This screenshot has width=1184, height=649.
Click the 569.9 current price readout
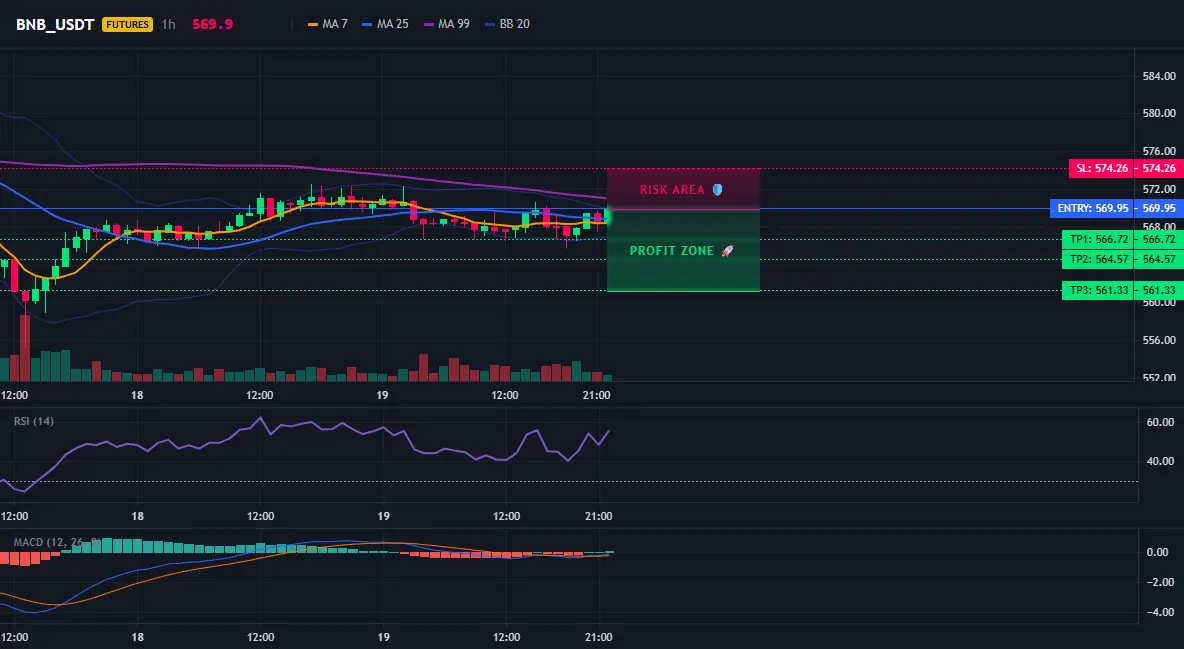(212, 24)
